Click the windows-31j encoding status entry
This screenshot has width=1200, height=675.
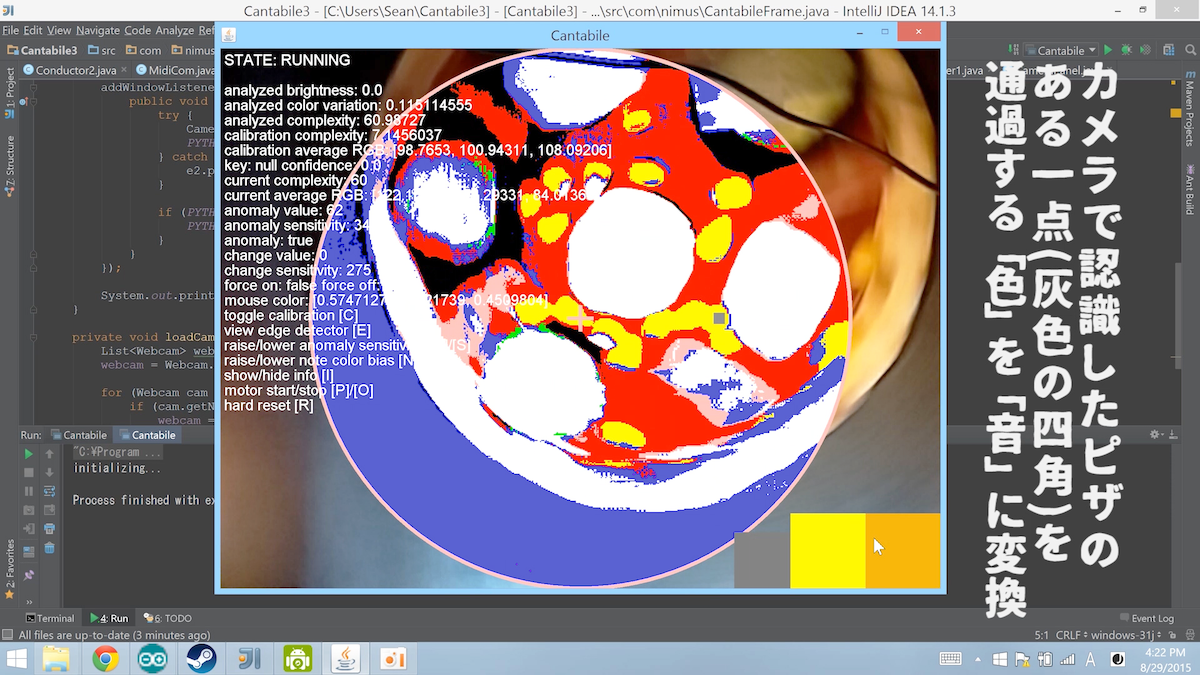point(1127,636)
